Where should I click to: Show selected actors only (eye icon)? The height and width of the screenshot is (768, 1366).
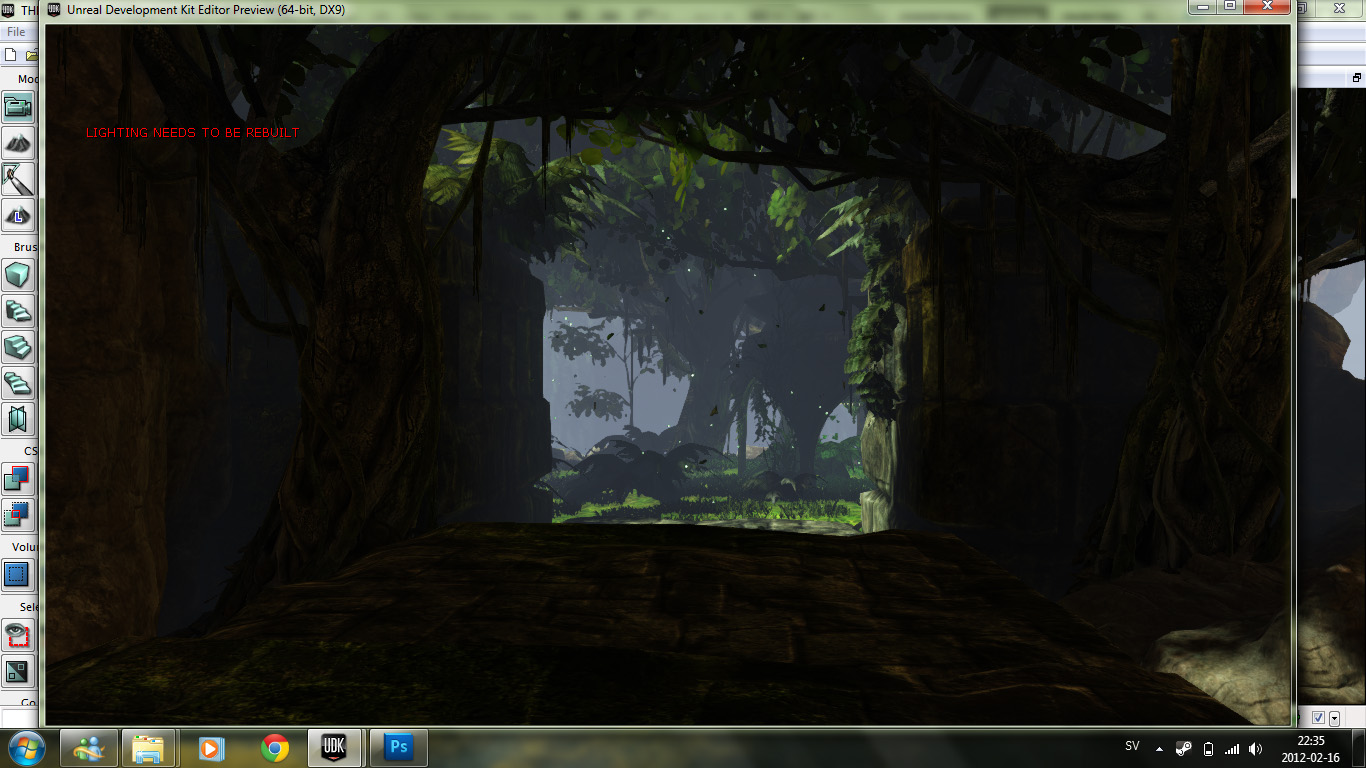click(x=19, y=634)
